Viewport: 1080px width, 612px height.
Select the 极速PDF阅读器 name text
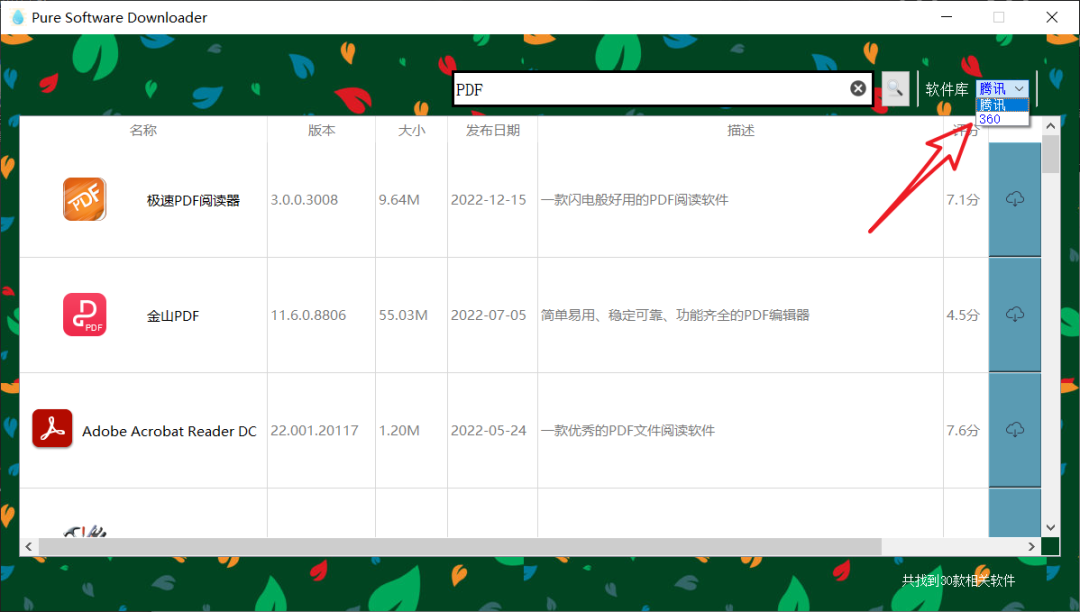click(193, 200)
